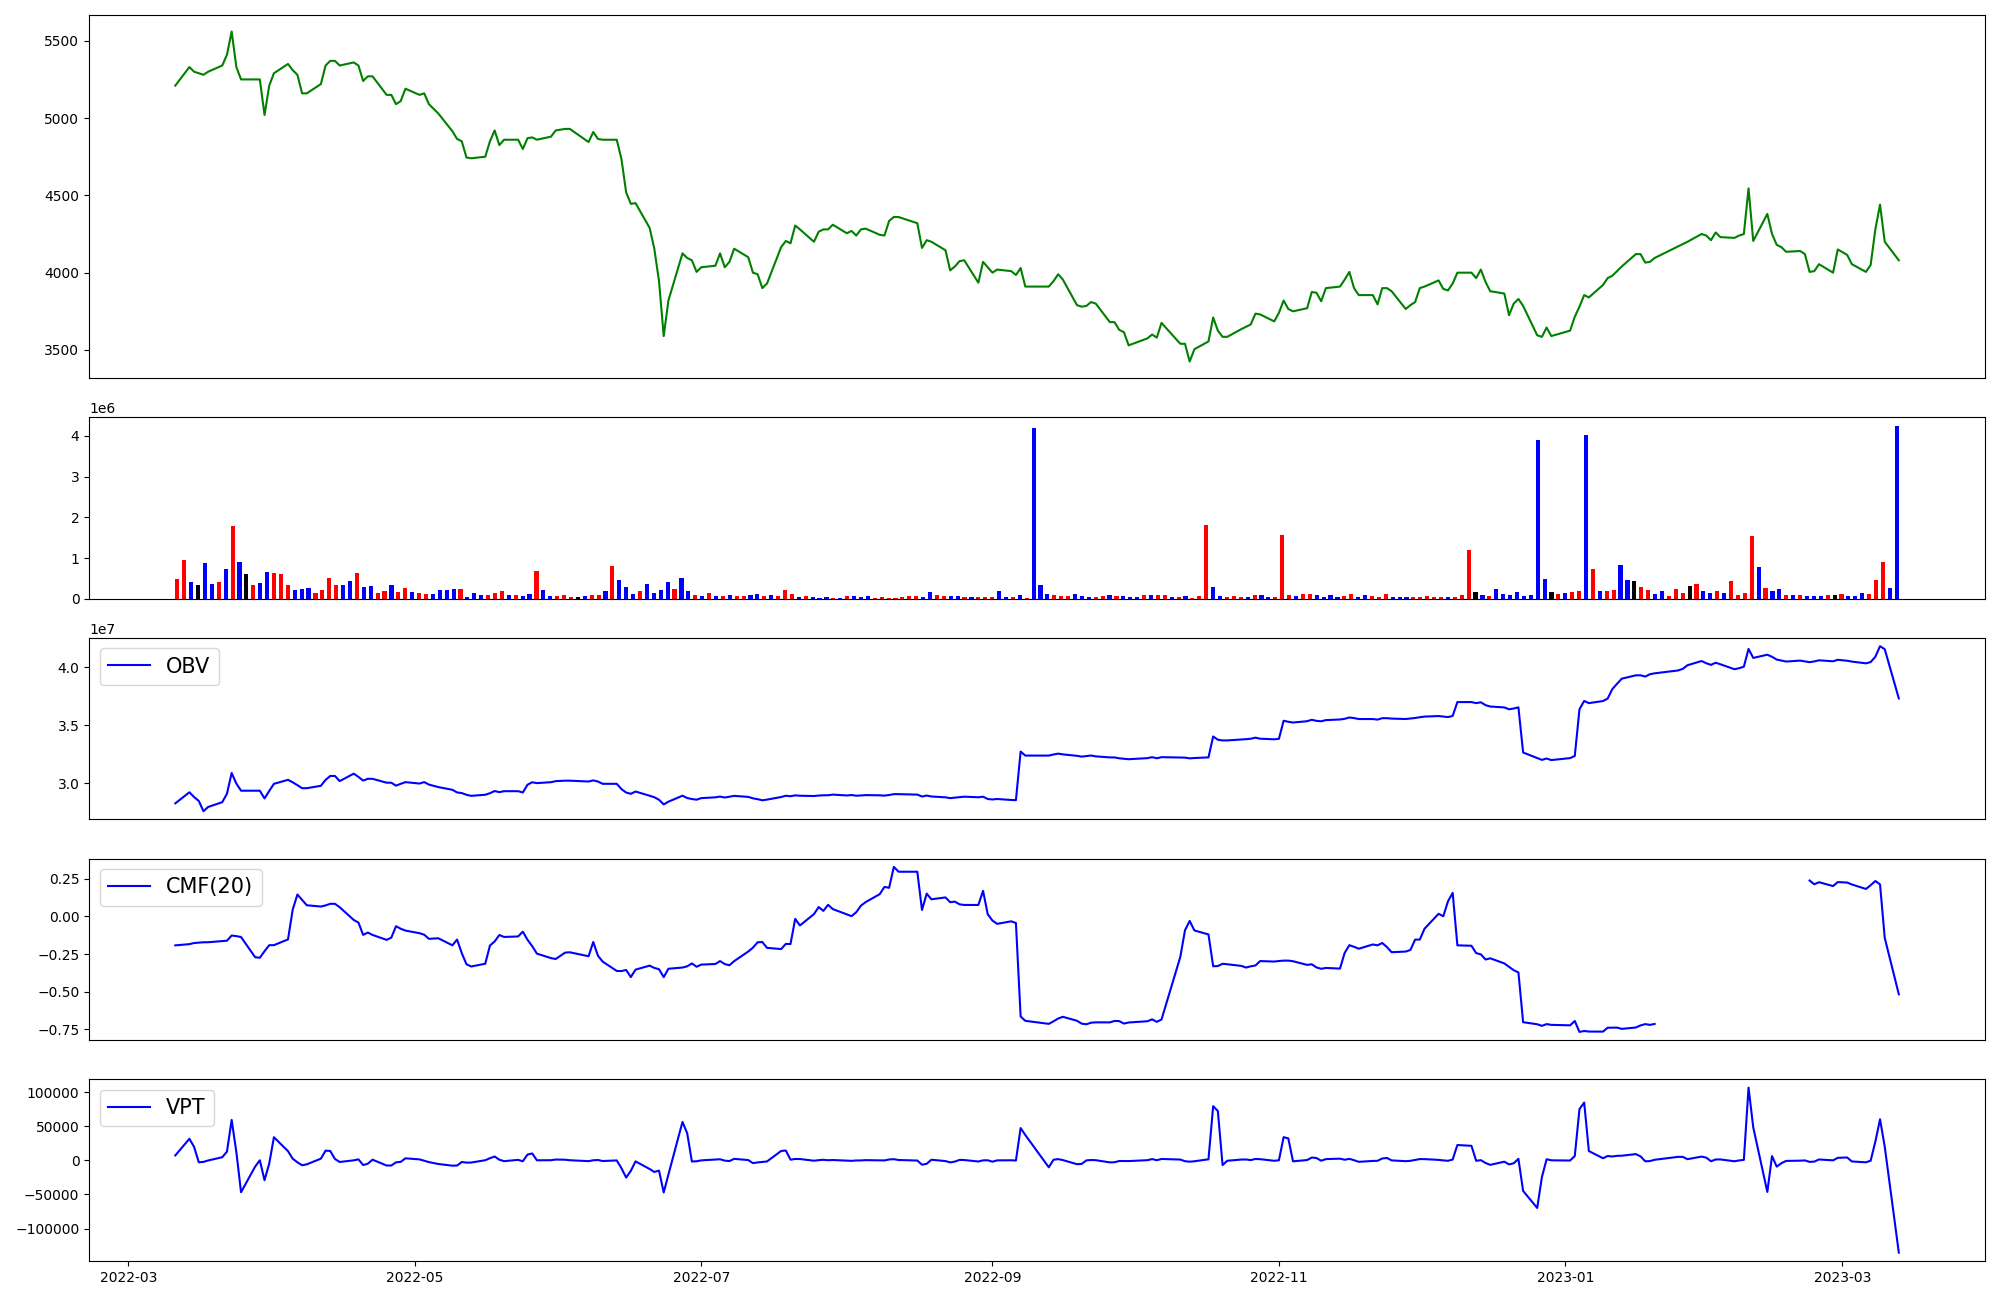Click the OBV legend label
2000x1300 pixels.
point(187,666)
